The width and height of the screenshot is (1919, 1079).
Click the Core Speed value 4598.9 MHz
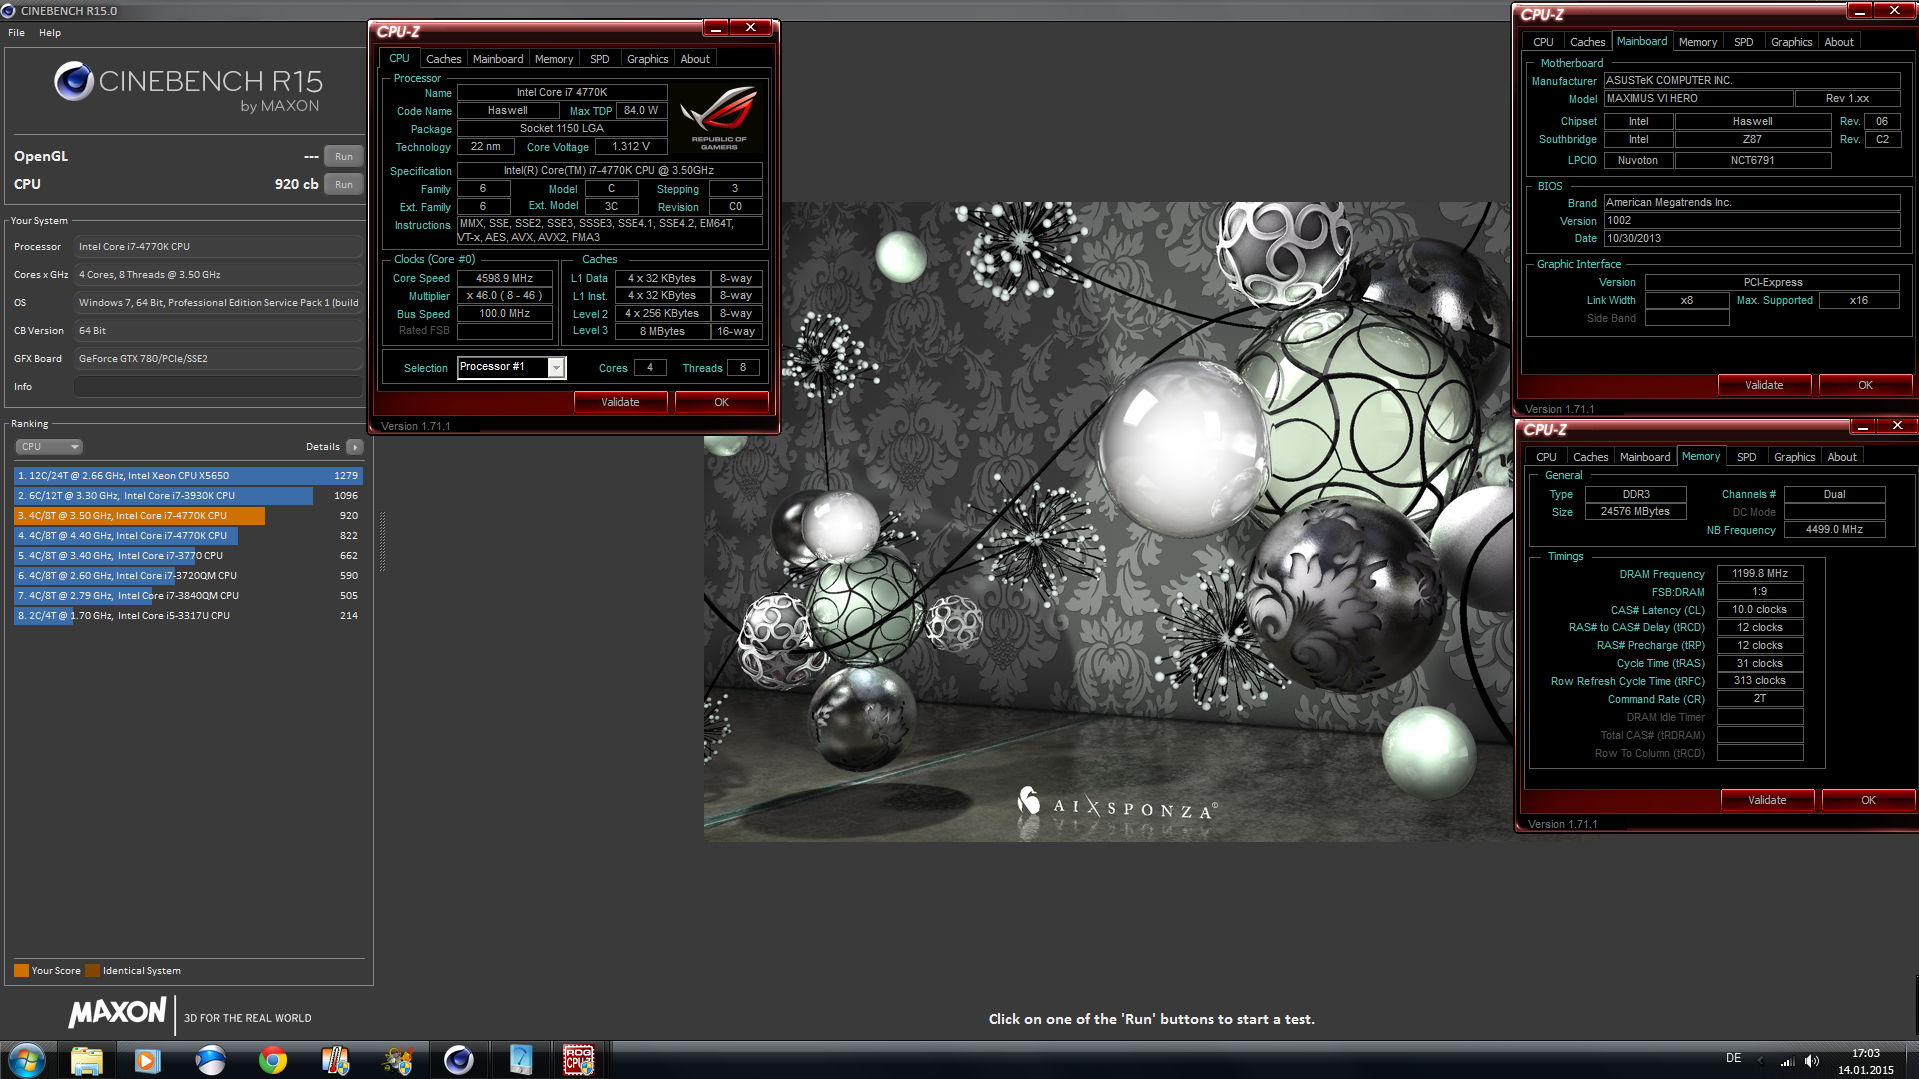504,278
